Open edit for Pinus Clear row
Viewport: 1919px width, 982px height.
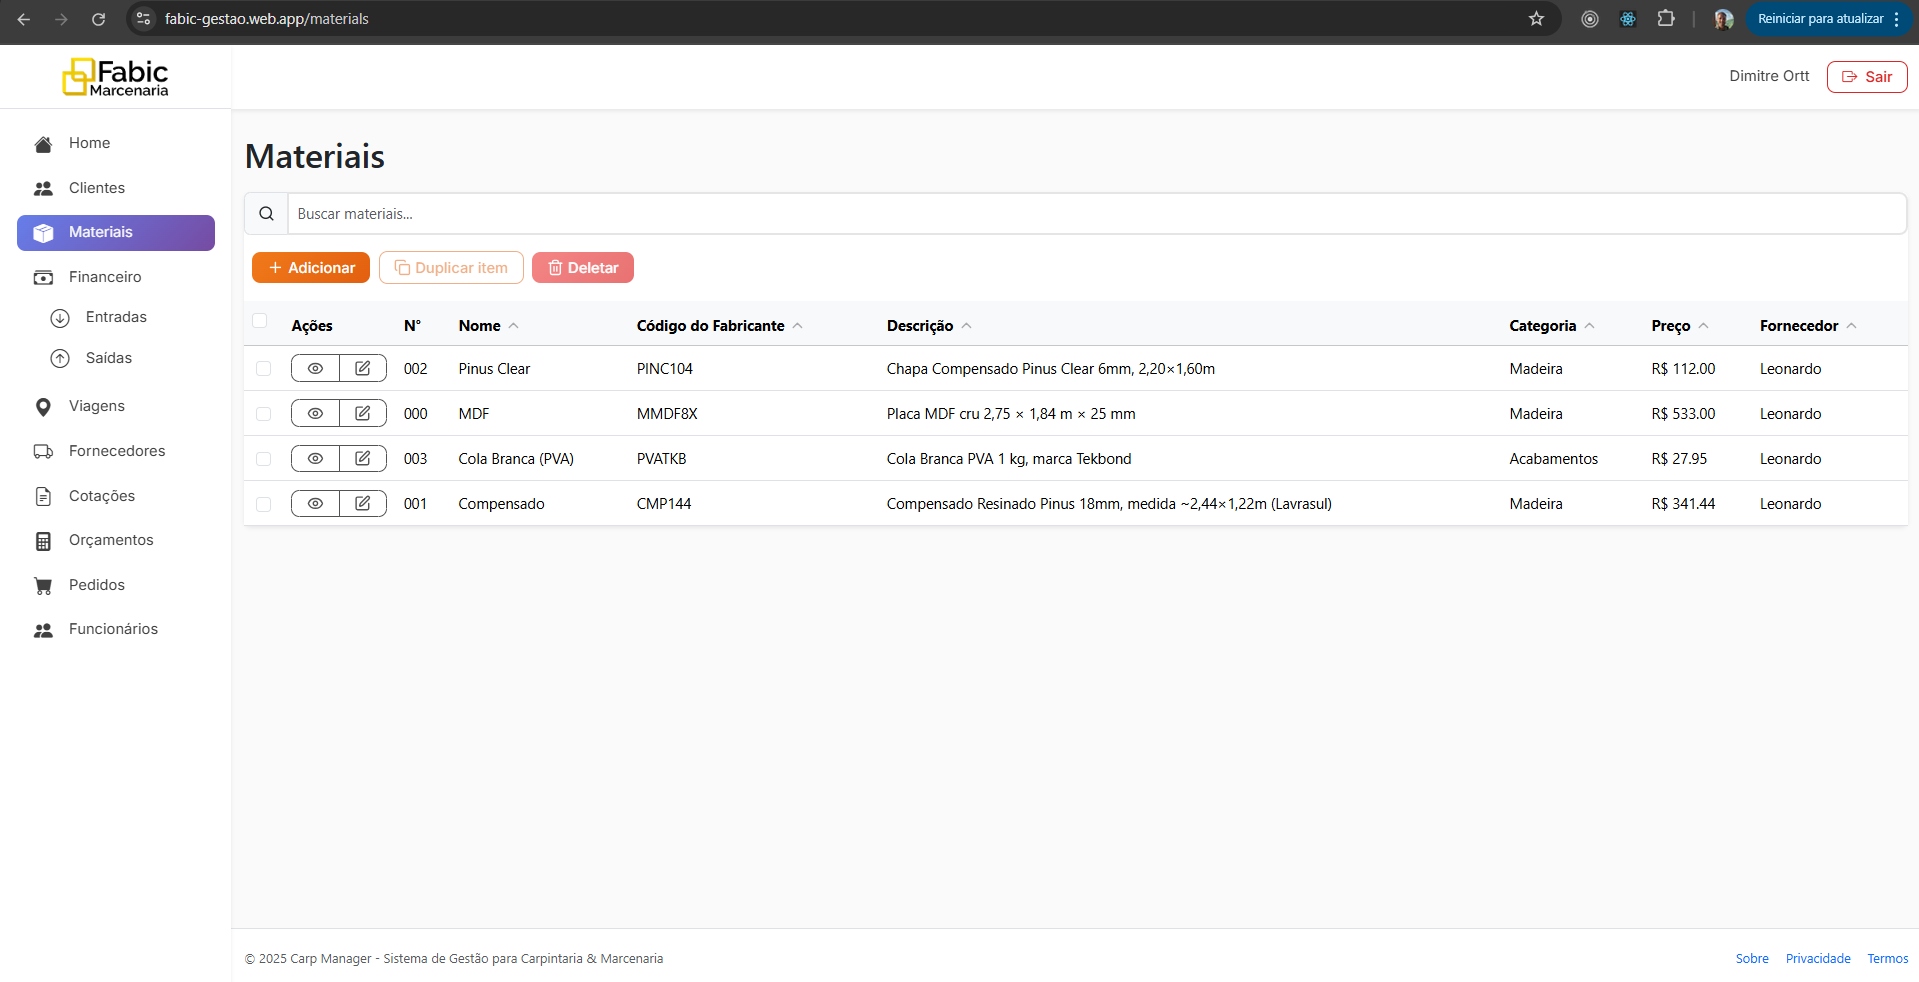363,369
